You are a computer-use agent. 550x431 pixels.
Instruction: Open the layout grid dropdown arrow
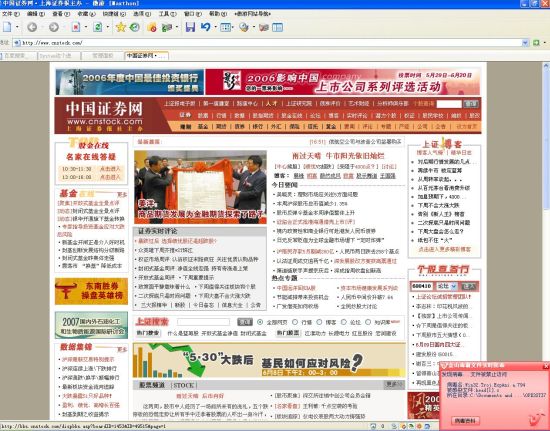[x=233, y=27]
